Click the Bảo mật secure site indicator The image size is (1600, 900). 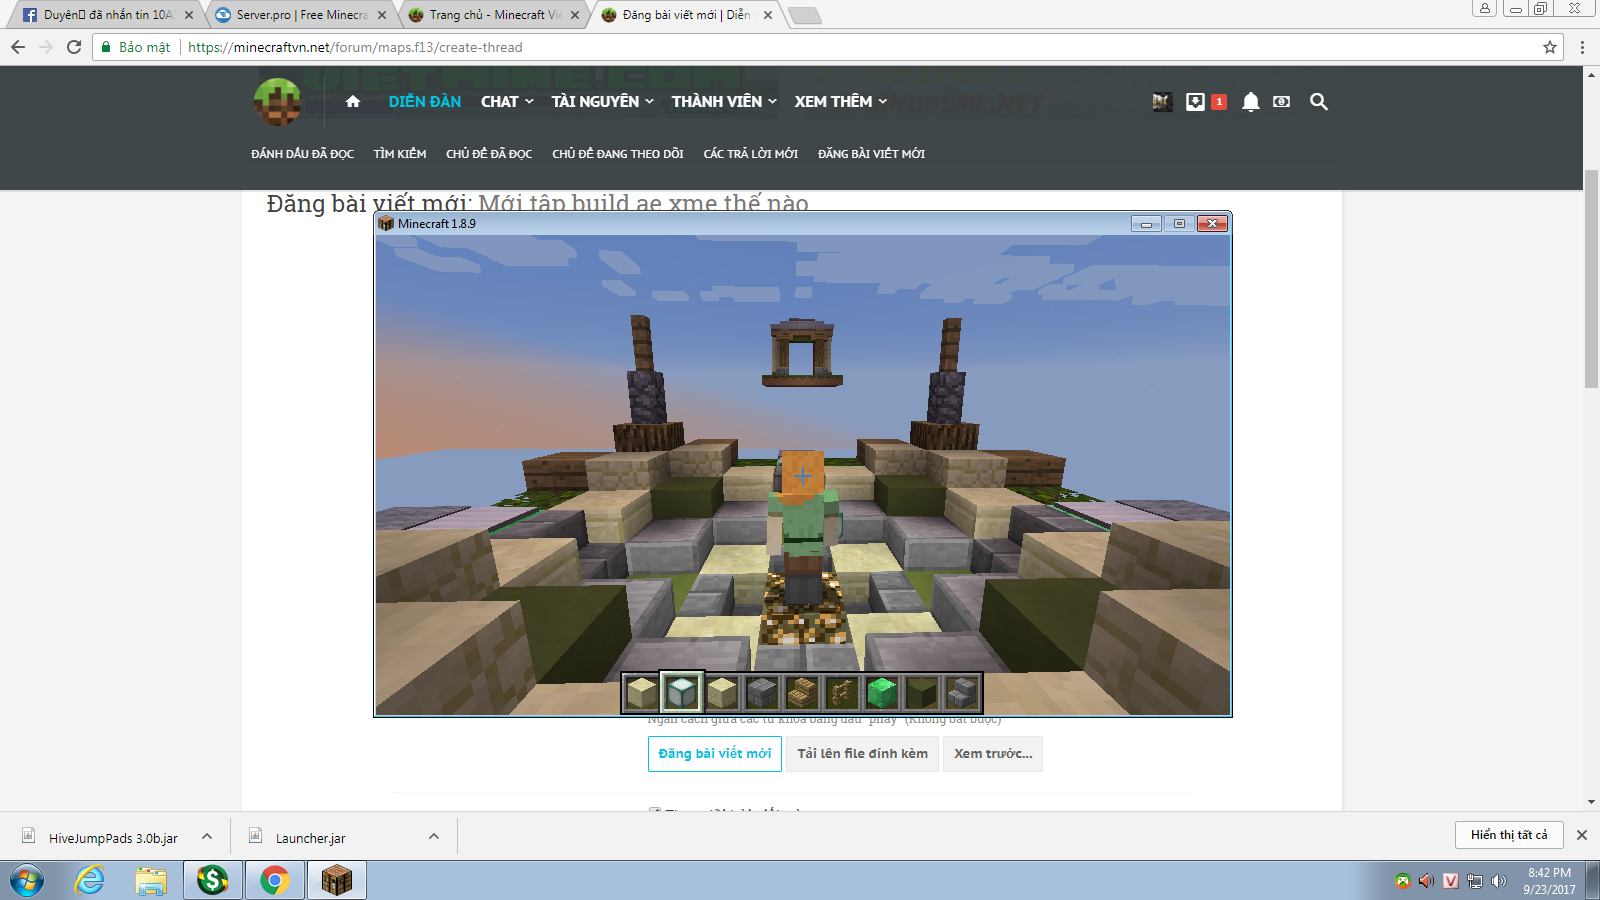pos(136,47)
